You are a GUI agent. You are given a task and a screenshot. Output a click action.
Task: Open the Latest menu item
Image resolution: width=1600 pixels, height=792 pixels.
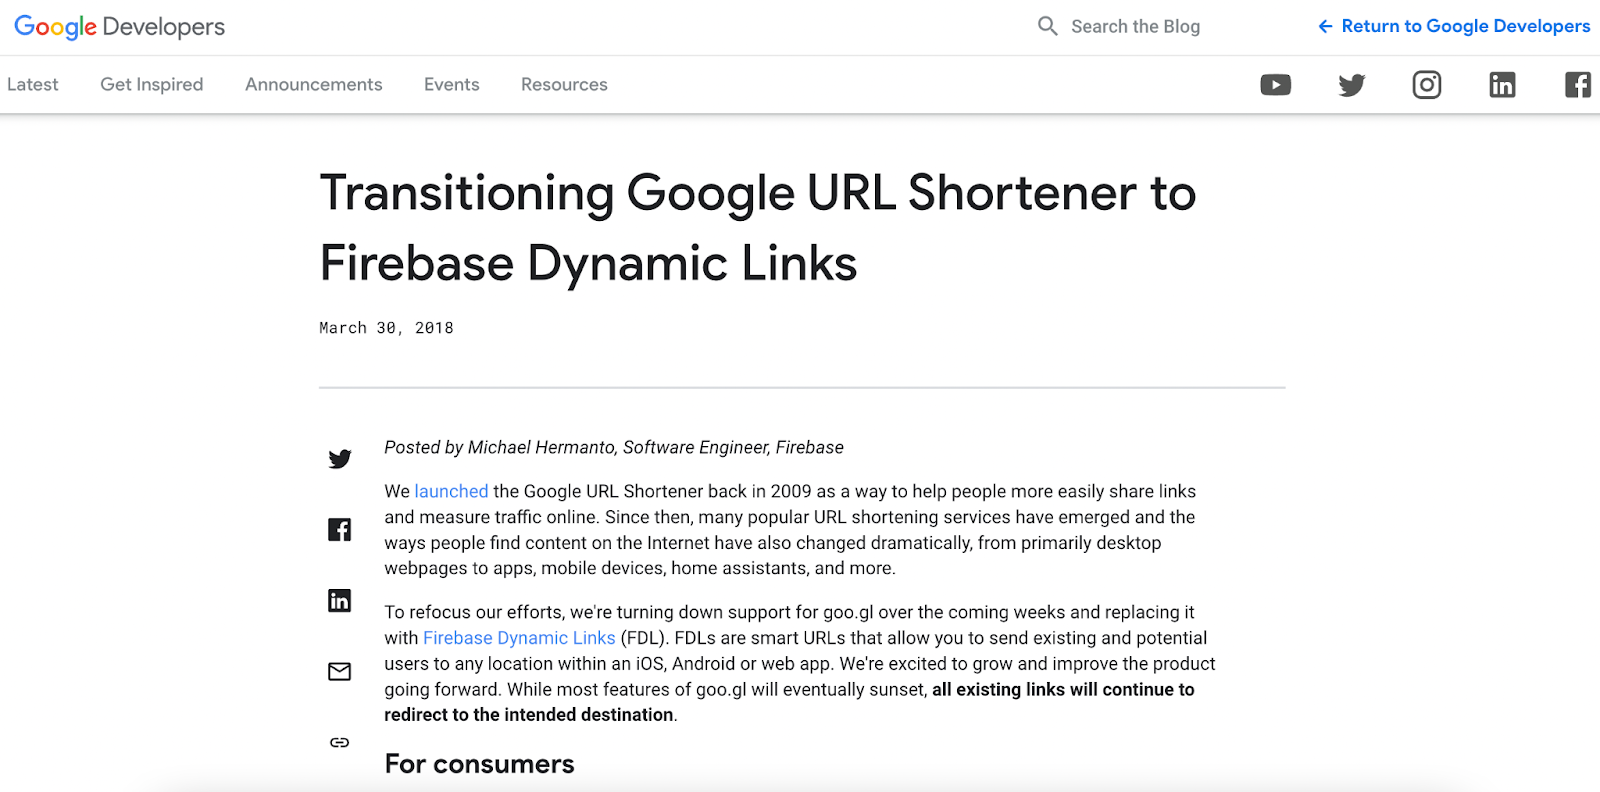(x=33, y=85)
